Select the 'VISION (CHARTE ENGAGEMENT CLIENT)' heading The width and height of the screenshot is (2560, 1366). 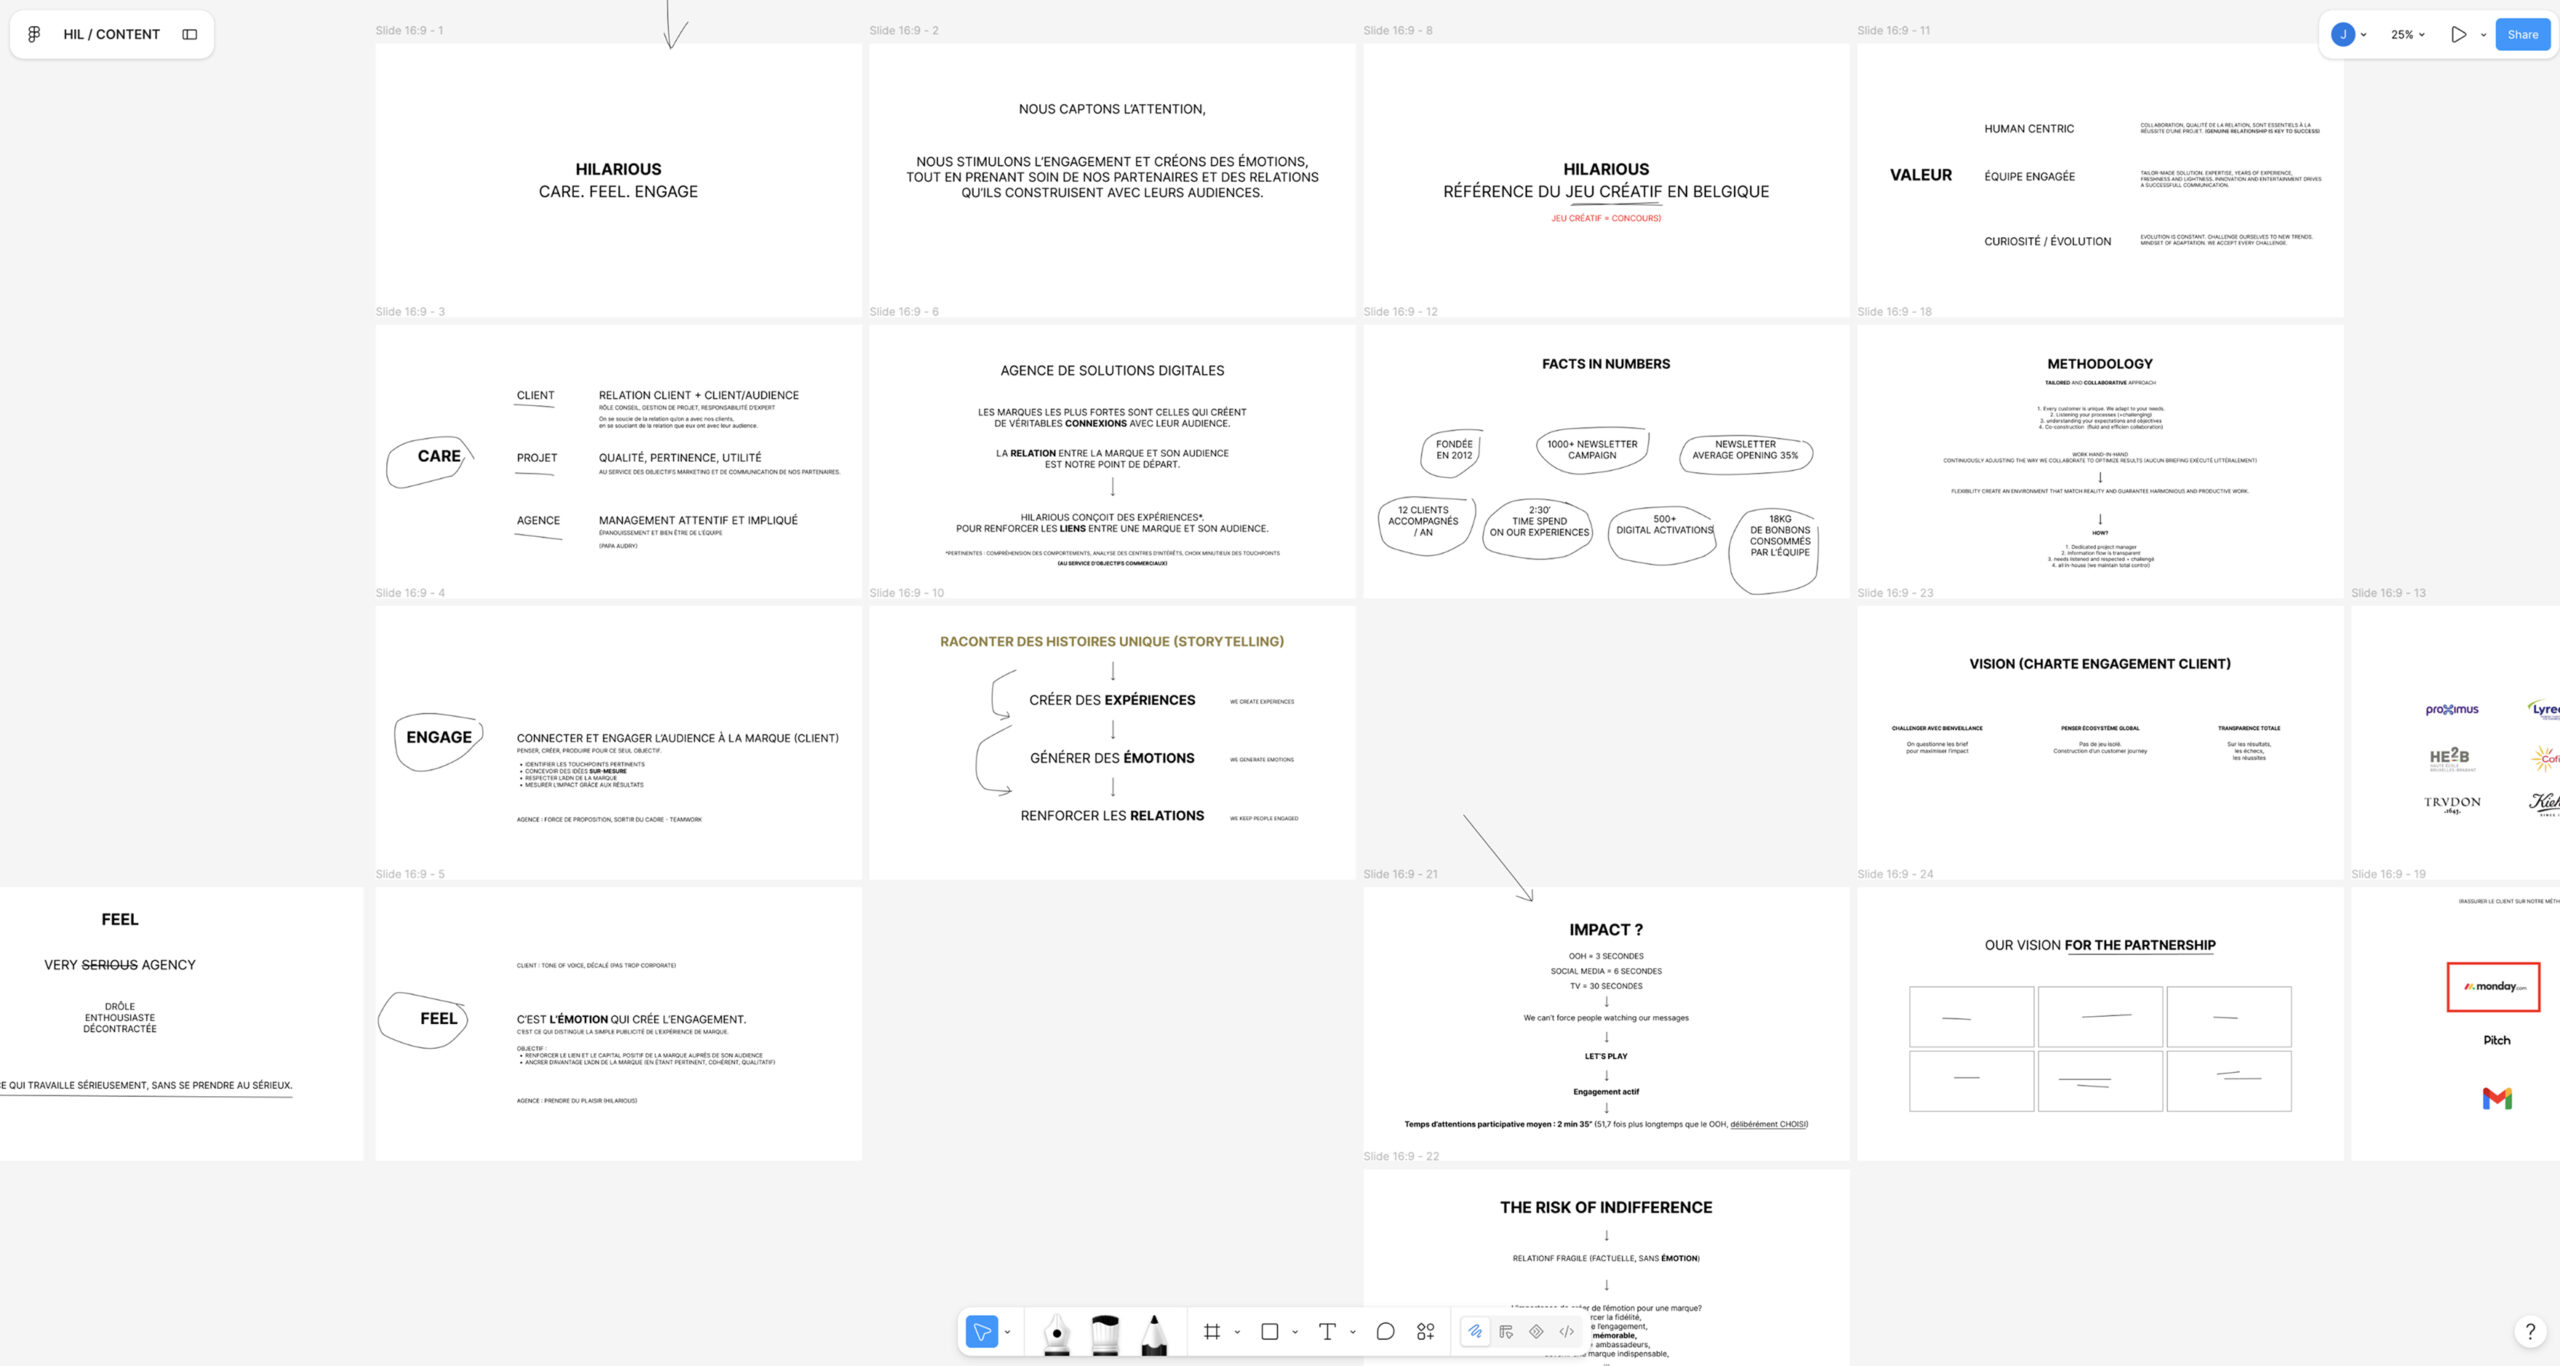click(x=2100, y=664)
